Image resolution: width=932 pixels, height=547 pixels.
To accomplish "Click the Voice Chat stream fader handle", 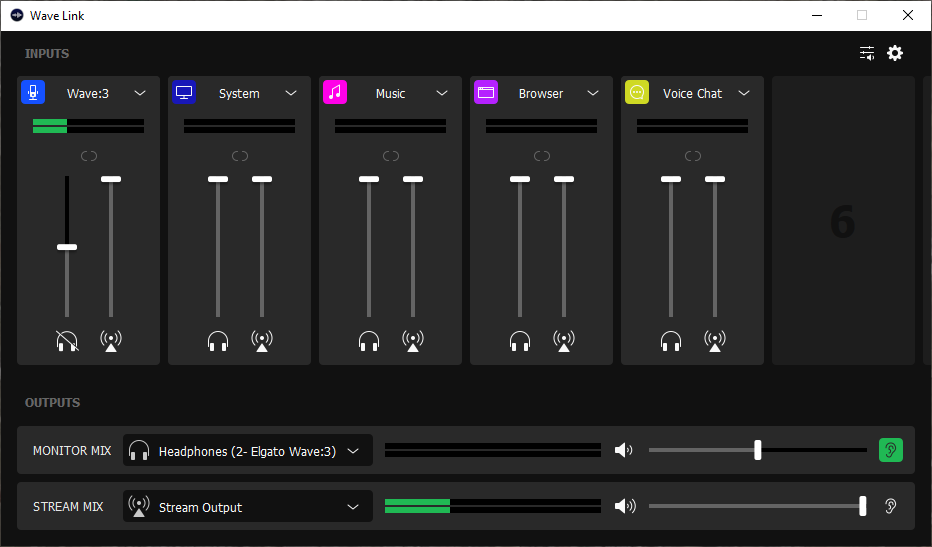I will point(715,179).
